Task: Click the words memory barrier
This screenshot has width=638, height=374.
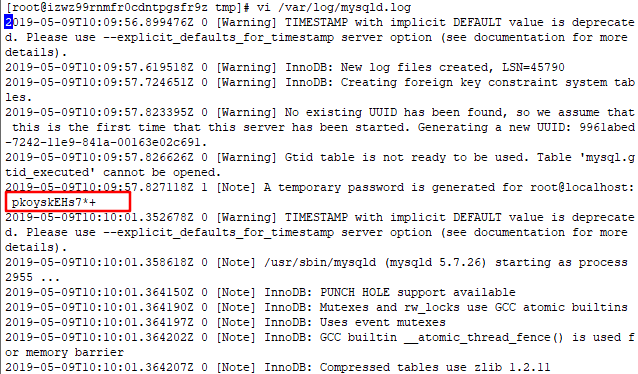Action: click(x=74, y=352)
